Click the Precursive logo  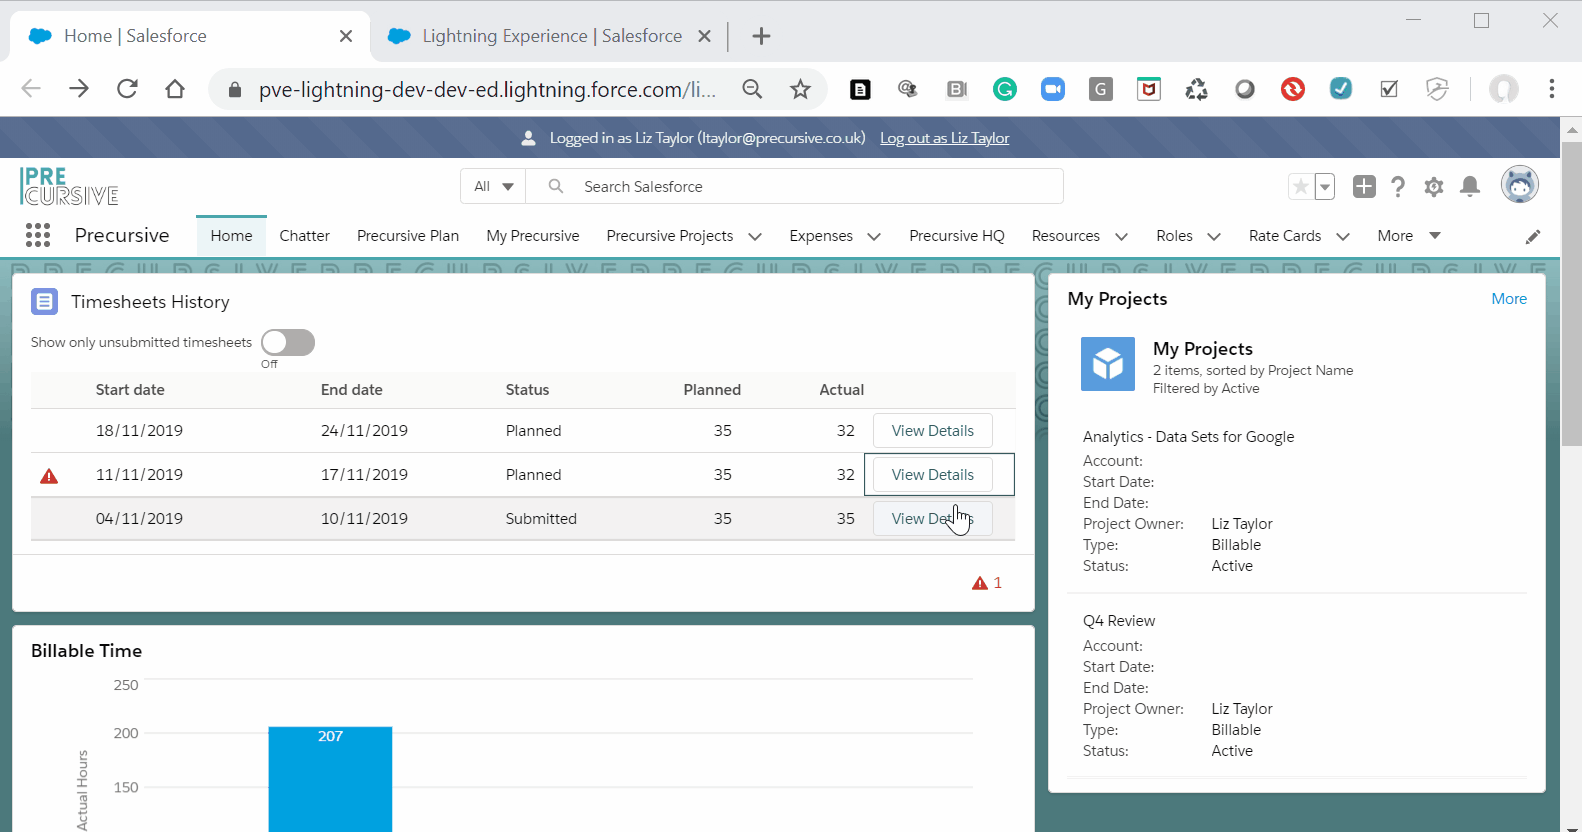(69, 186)
